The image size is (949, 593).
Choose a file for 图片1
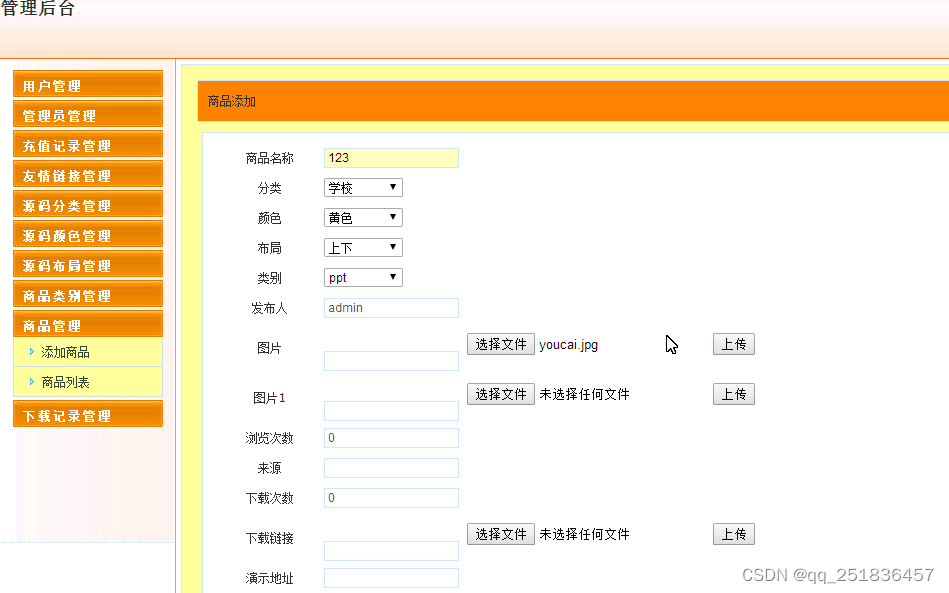click(x=501, y=395)
